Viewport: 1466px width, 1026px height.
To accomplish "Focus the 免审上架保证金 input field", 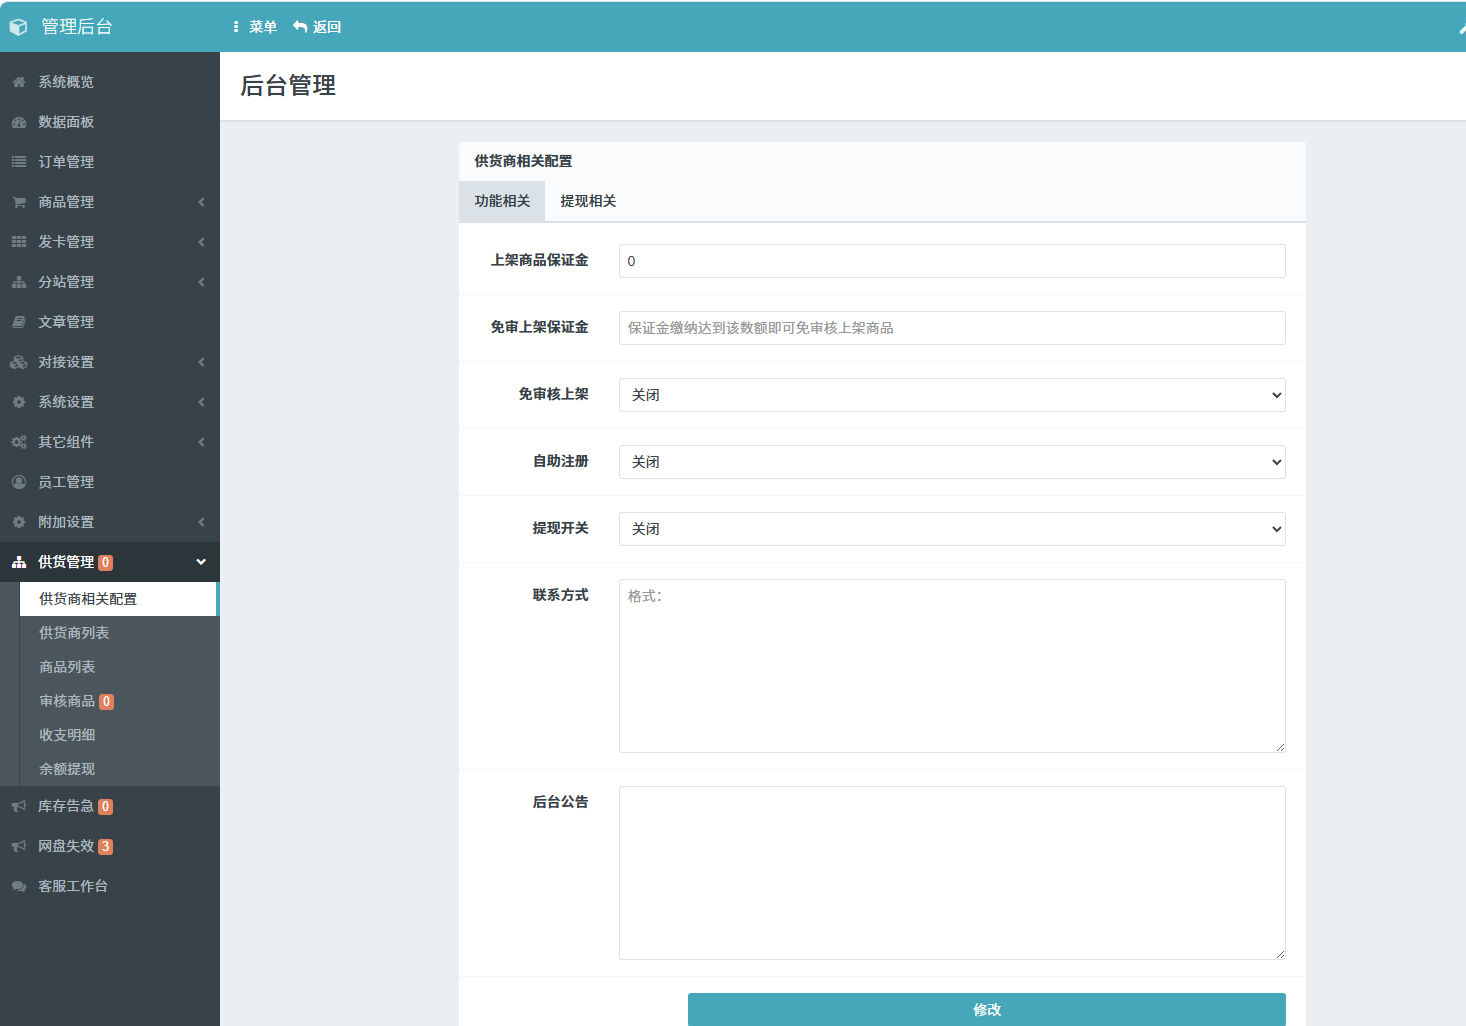I will coord(952,328).
